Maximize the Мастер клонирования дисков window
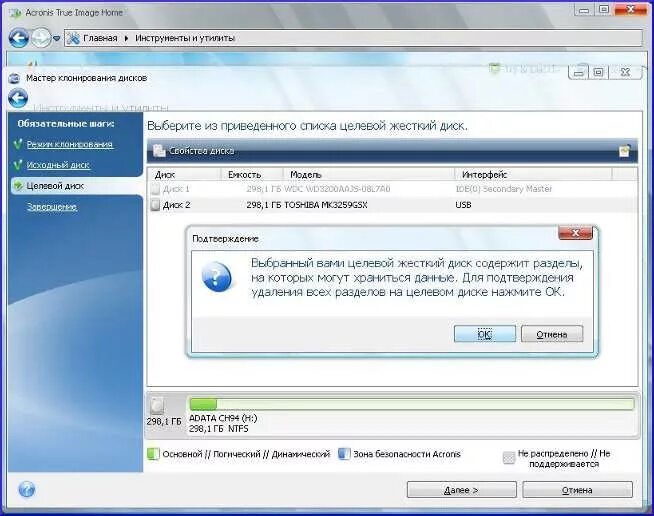 599,73
